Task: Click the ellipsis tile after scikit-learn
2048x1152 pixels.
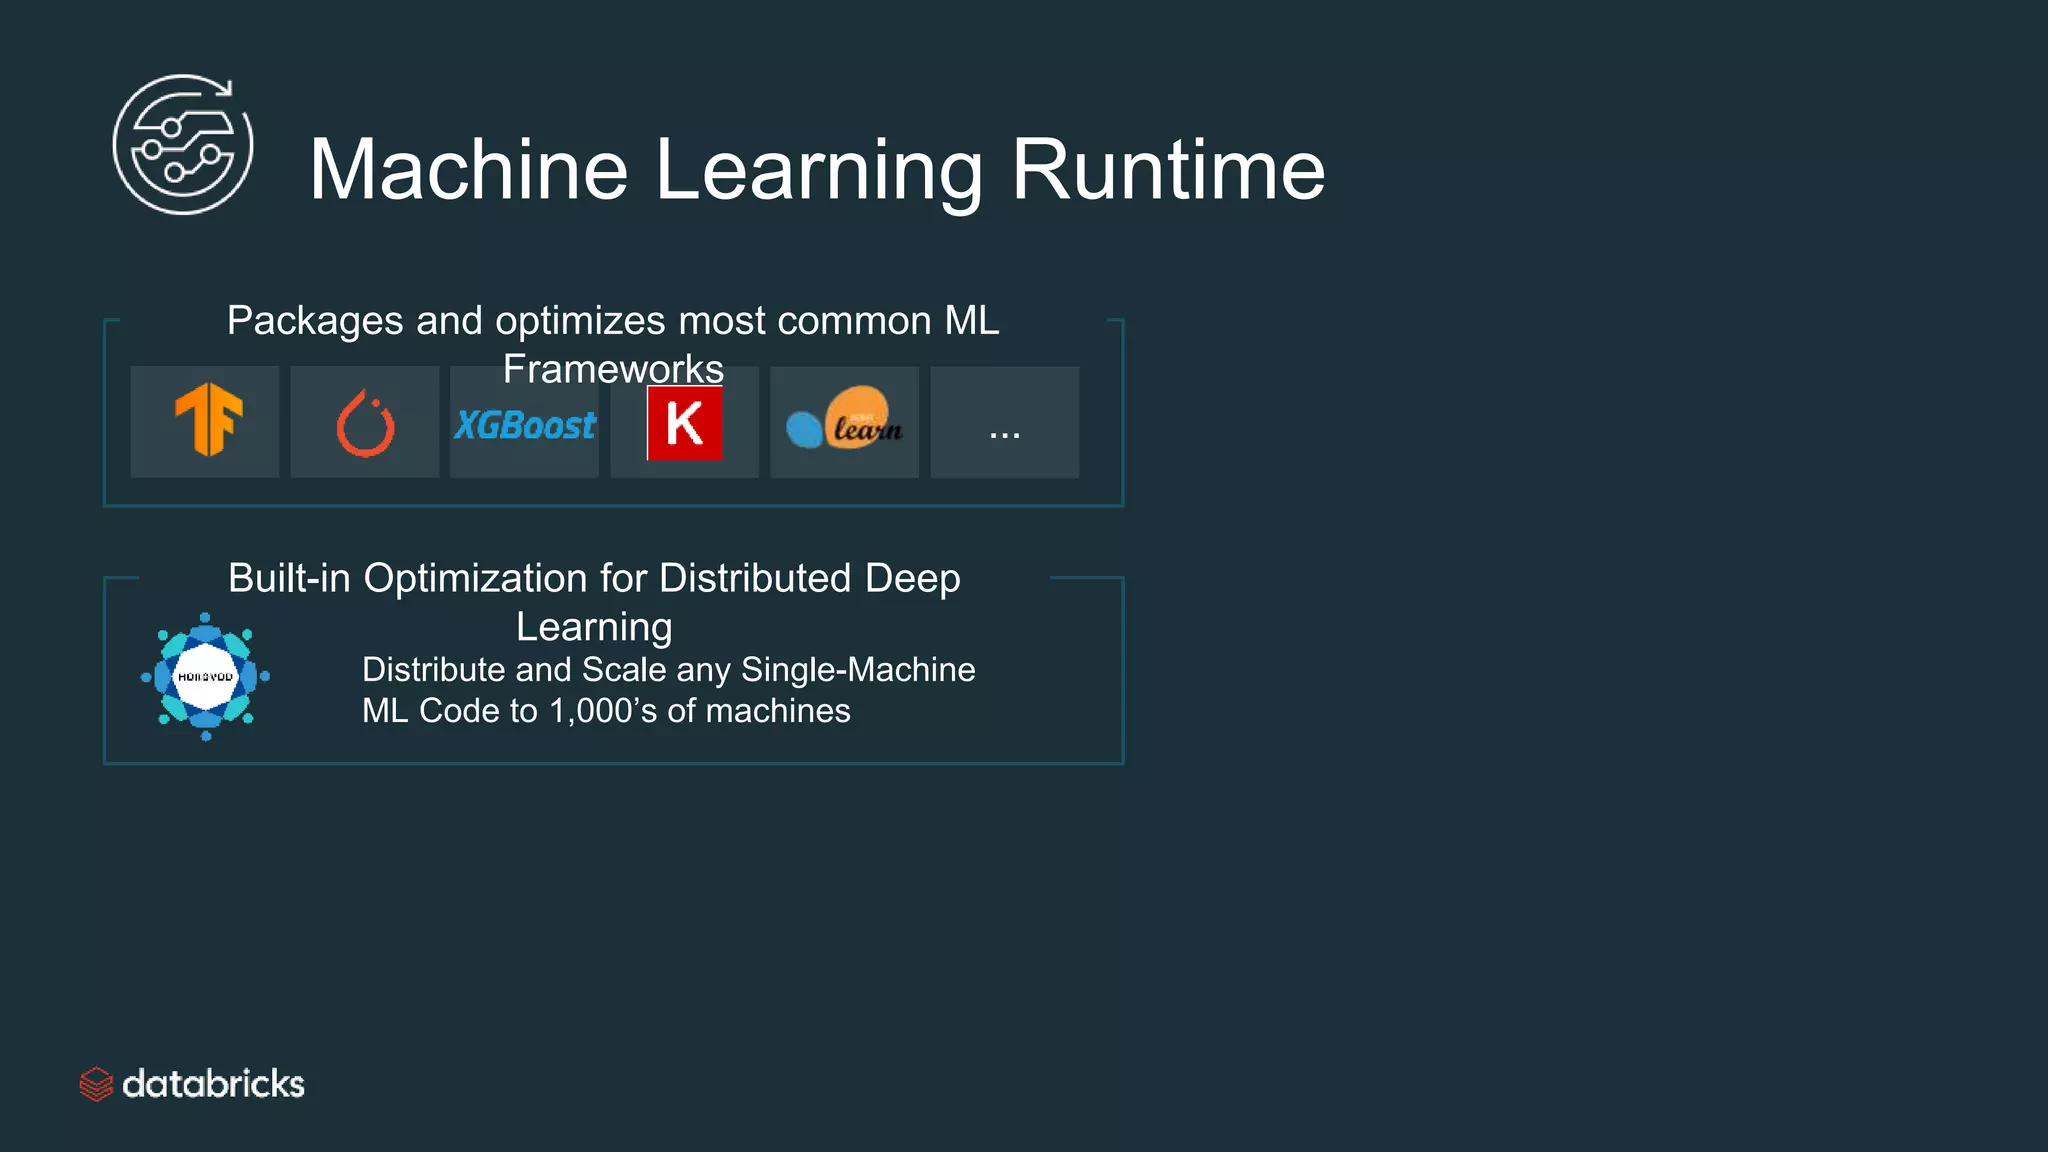Action: 1005,421
